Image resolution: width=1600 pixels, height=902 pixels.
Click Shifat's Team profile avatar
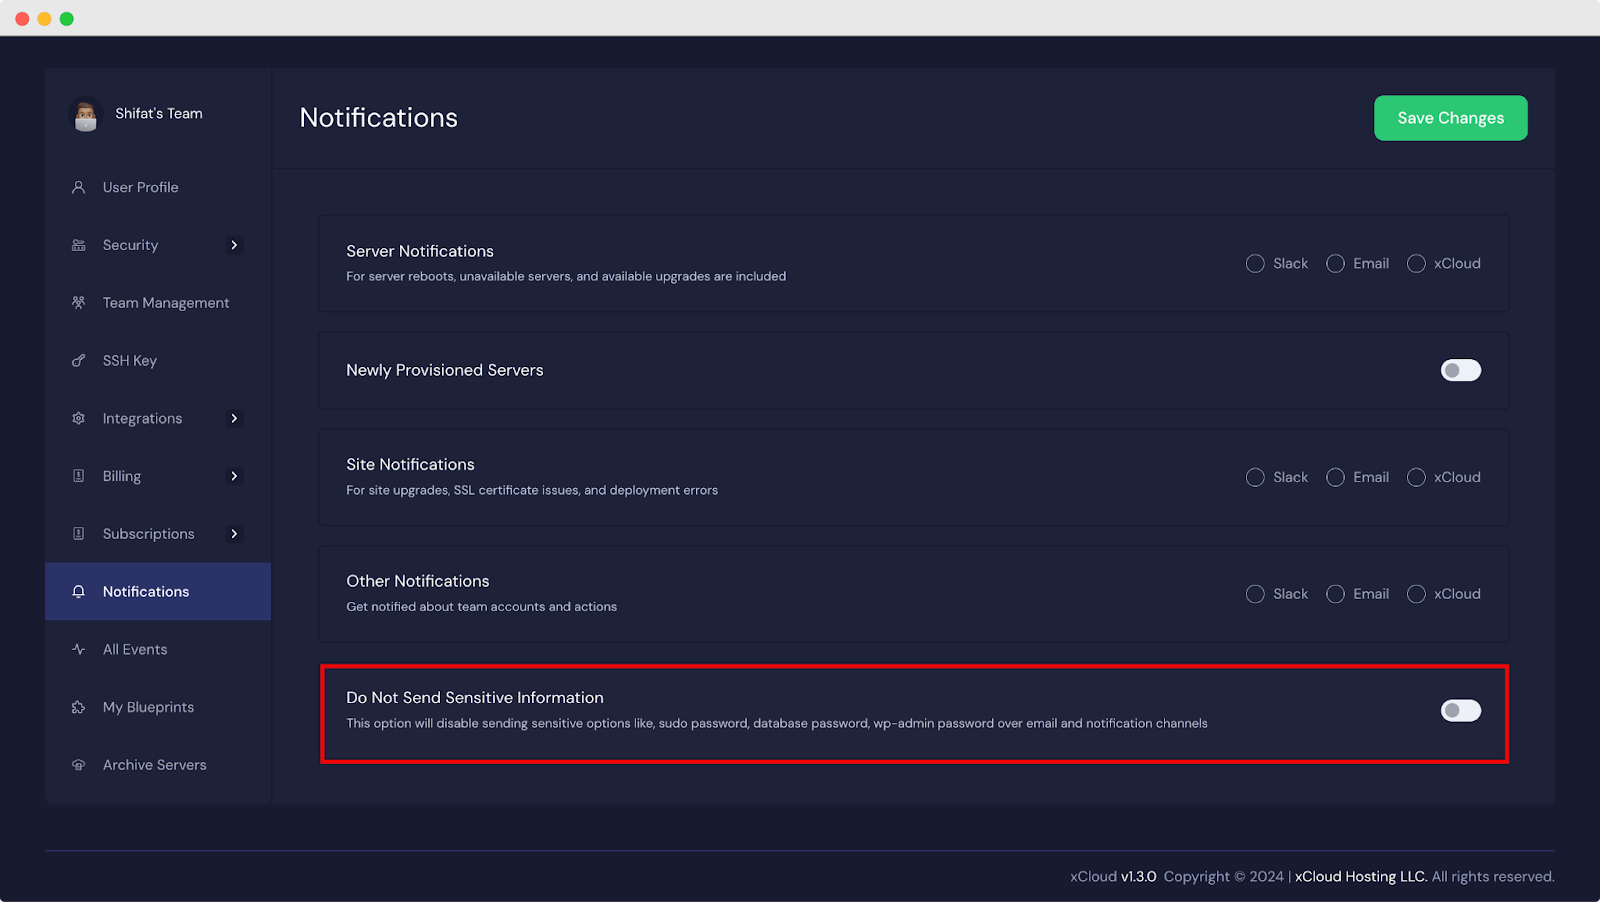point(85,114)
